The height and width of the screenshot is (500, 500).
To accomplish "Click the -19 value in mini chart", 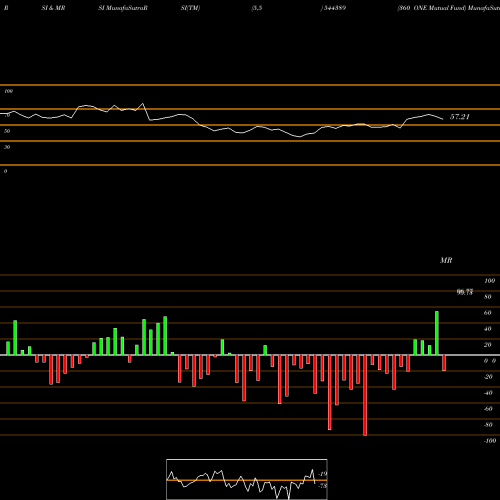I will click(x=323, y=474).
